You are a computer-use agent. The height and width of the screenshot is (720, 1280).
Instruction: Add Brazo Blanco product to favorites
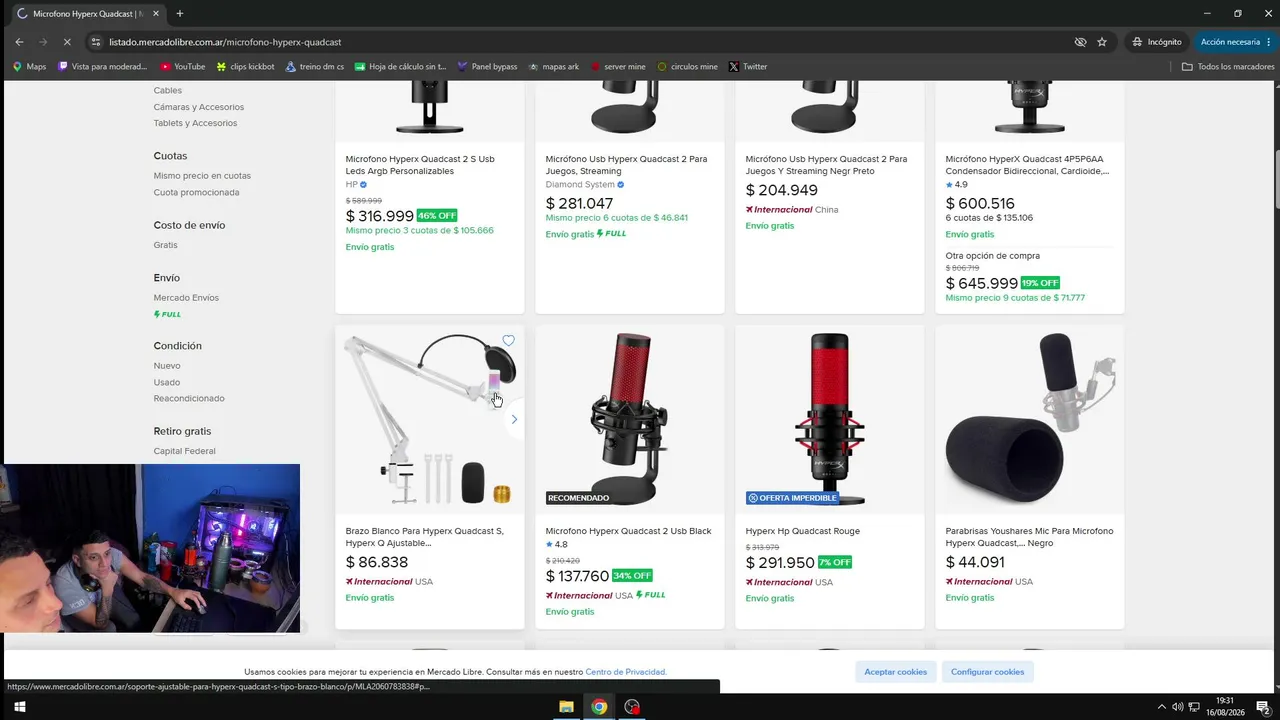click(x=508, y=341)
